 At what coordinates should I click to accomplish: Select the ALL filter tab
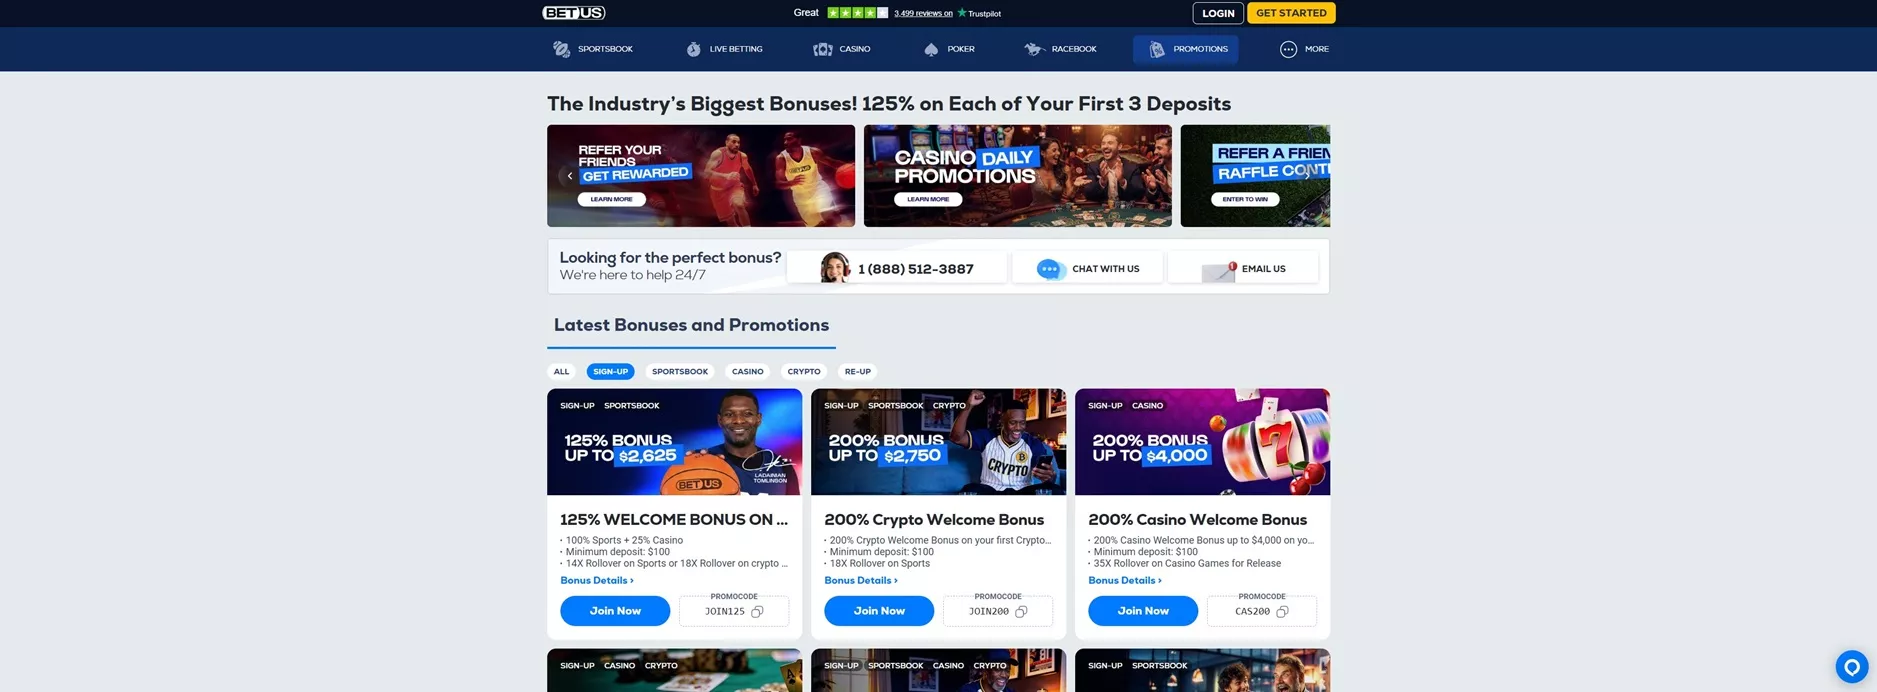pos(562,372)
